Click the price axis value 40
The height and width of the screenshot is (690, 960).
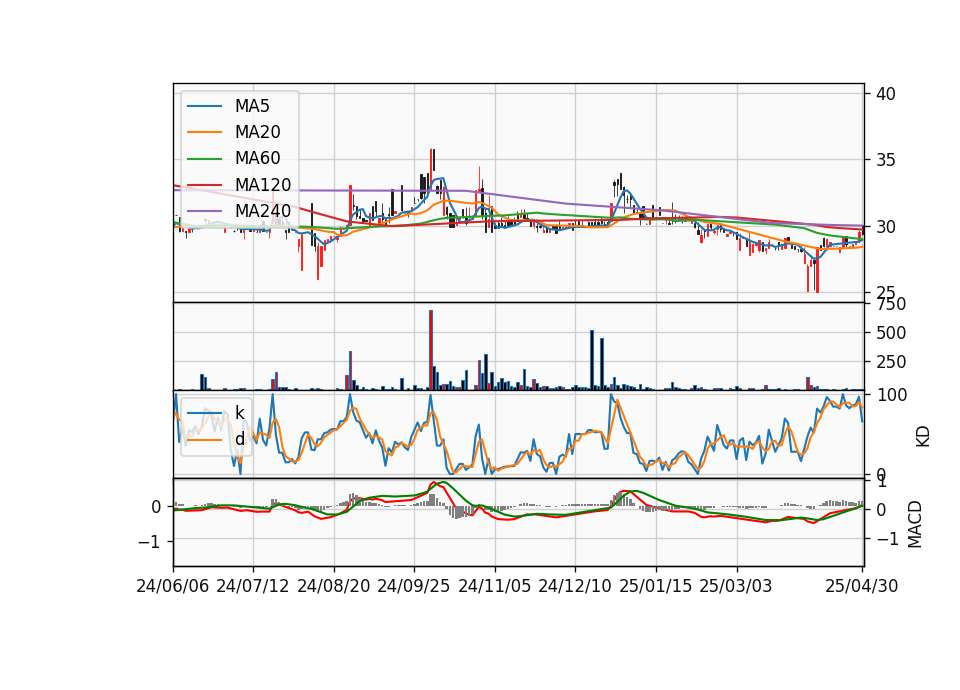(x=886, y=94)
